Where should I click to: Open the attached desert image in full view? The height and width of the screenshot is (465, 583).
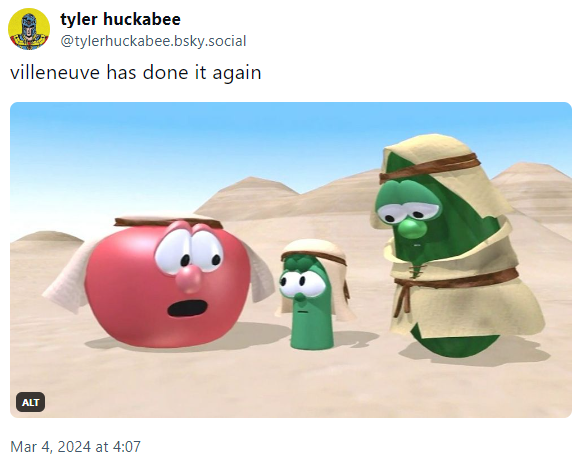click(x=291, y=260)
